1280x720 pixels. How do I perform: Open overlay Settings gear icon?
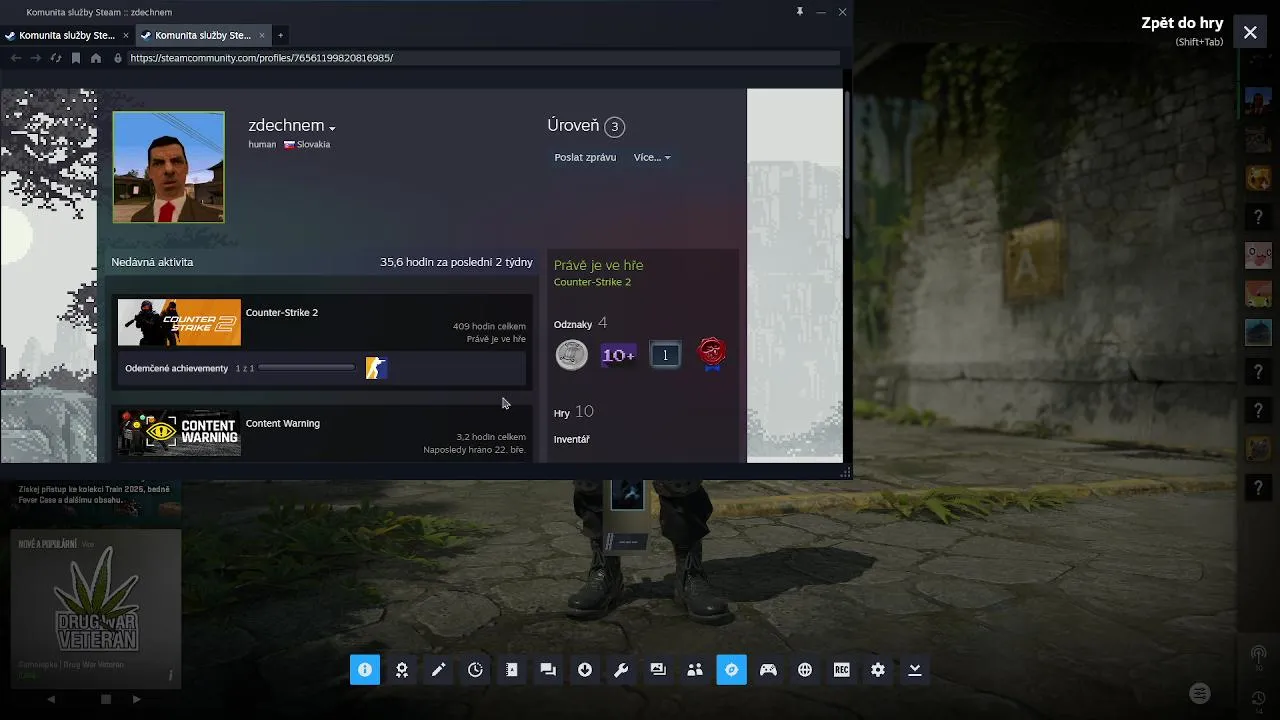point(878,670)
